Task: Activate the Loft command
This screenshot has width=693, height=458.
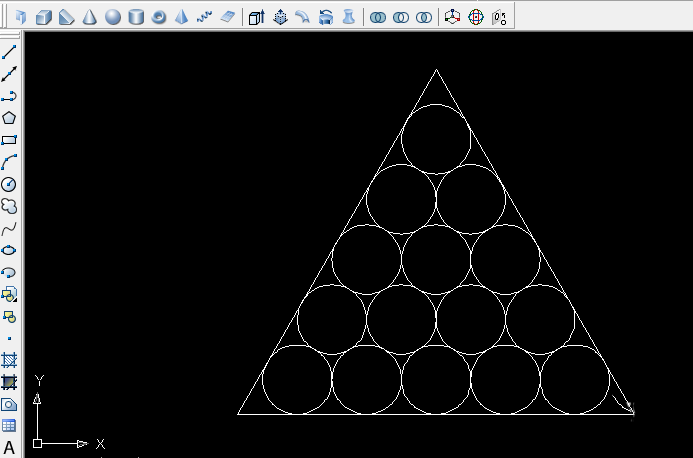Action: pyautogui.click(x=349, y=17)
